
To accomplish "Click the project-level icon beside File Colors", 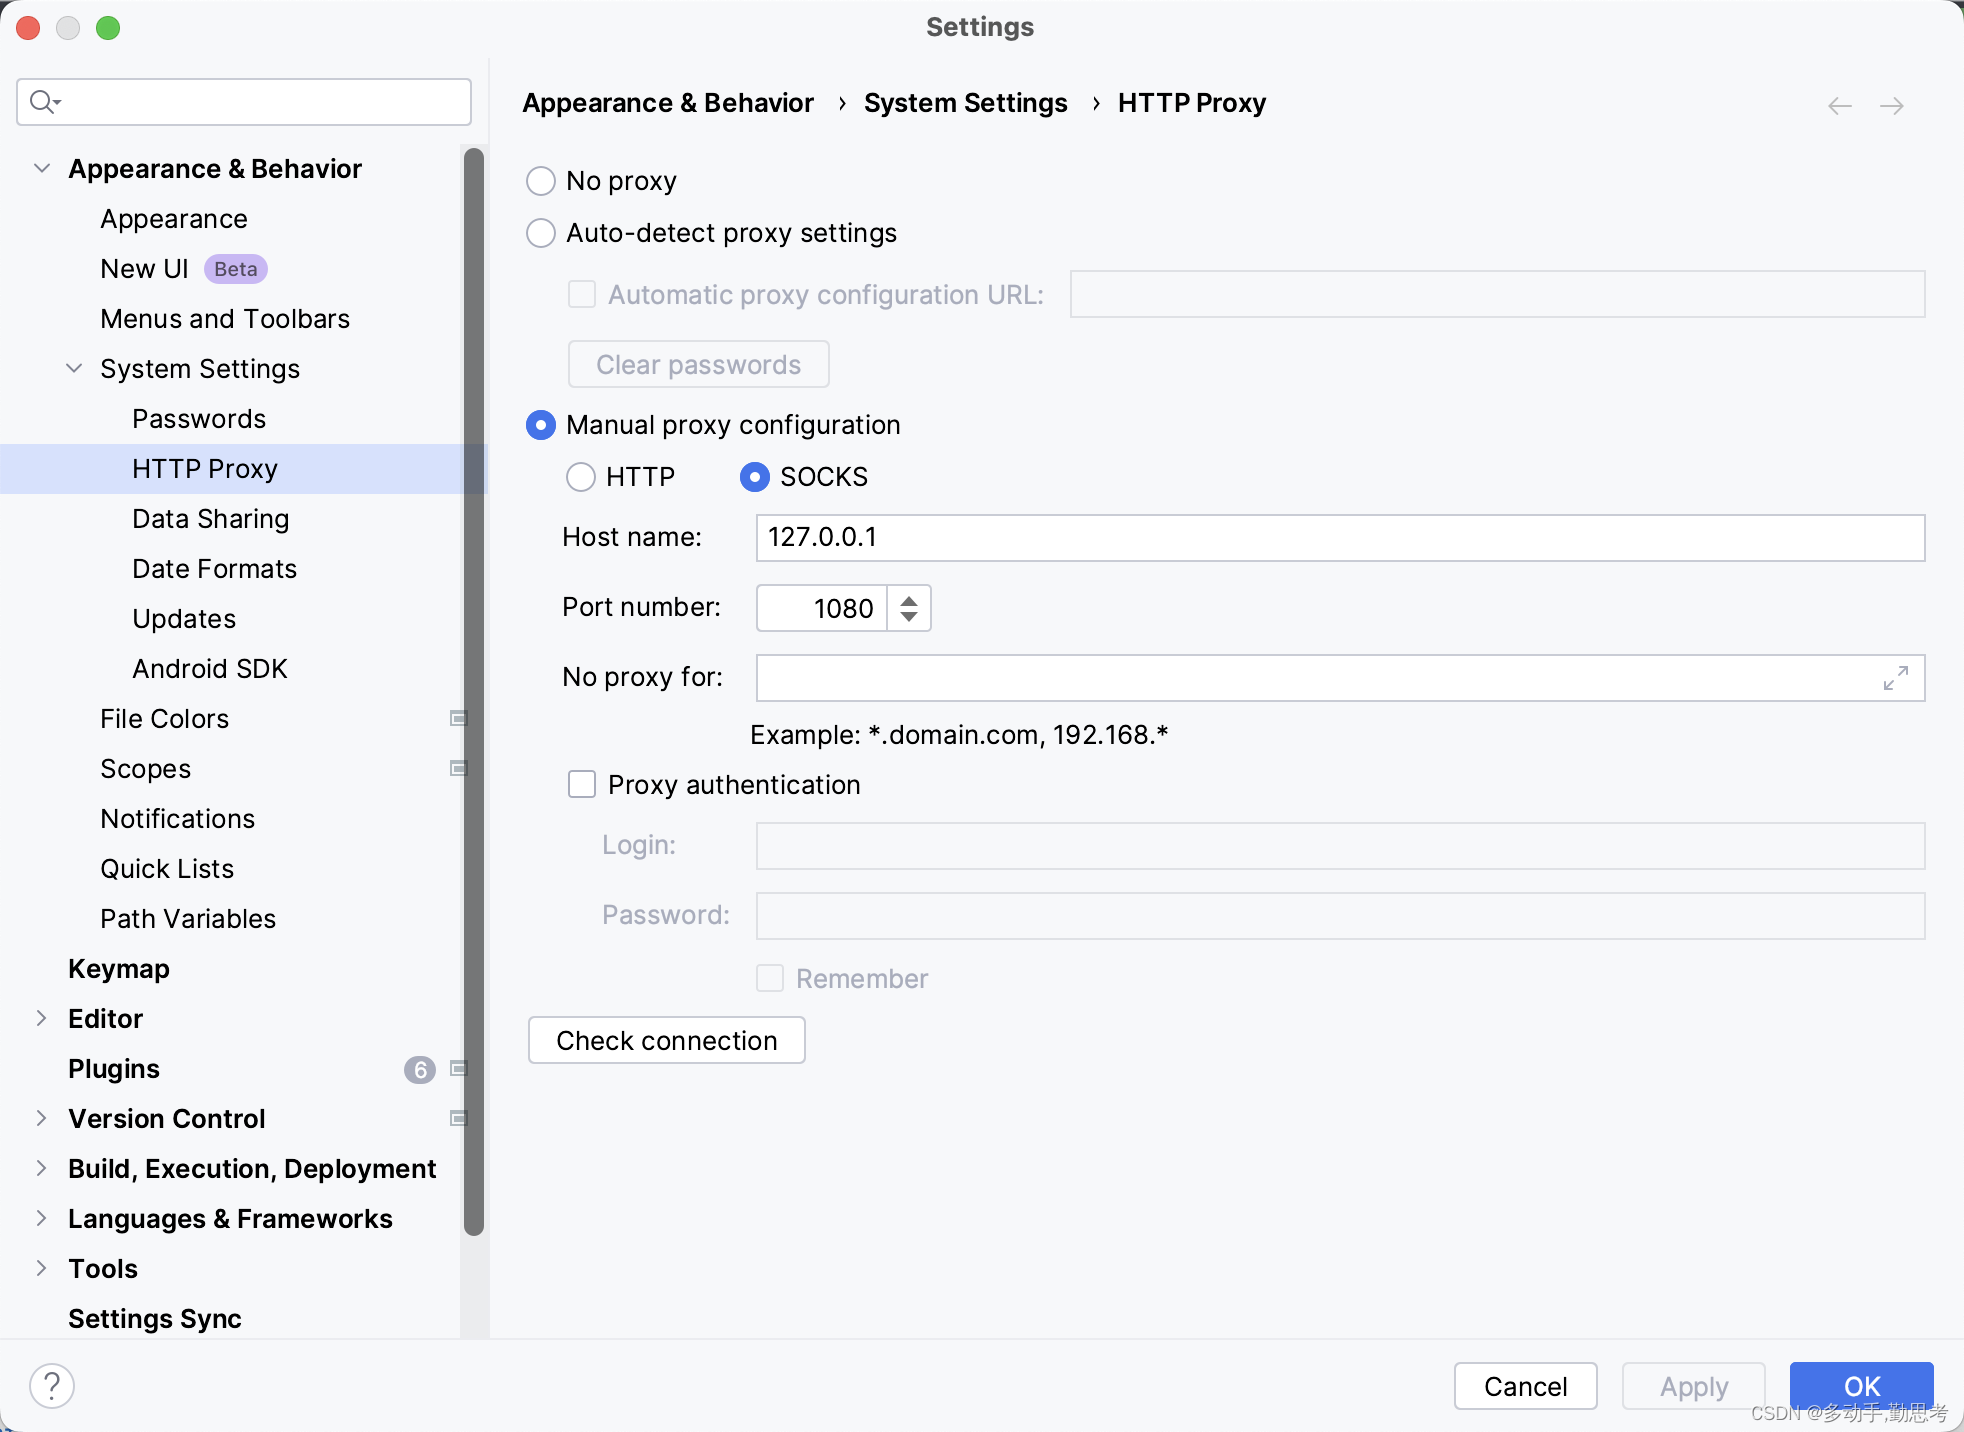I will point(459,718).
